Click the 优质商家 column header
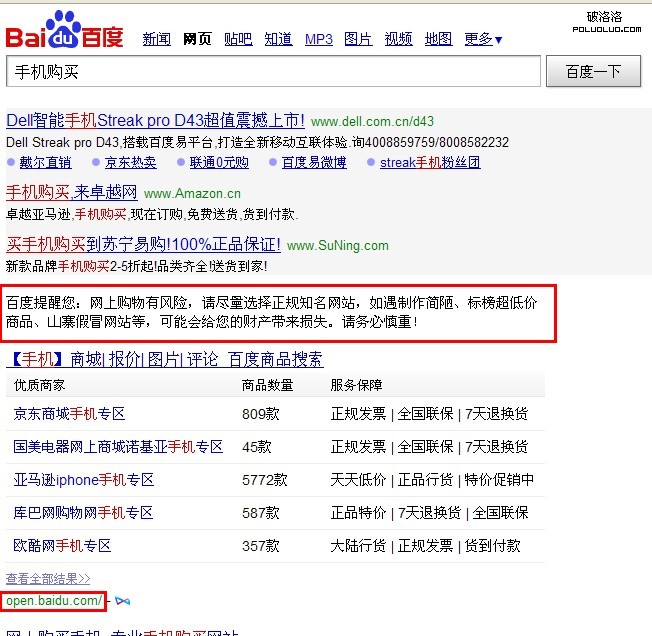 (x=40, y=385)
